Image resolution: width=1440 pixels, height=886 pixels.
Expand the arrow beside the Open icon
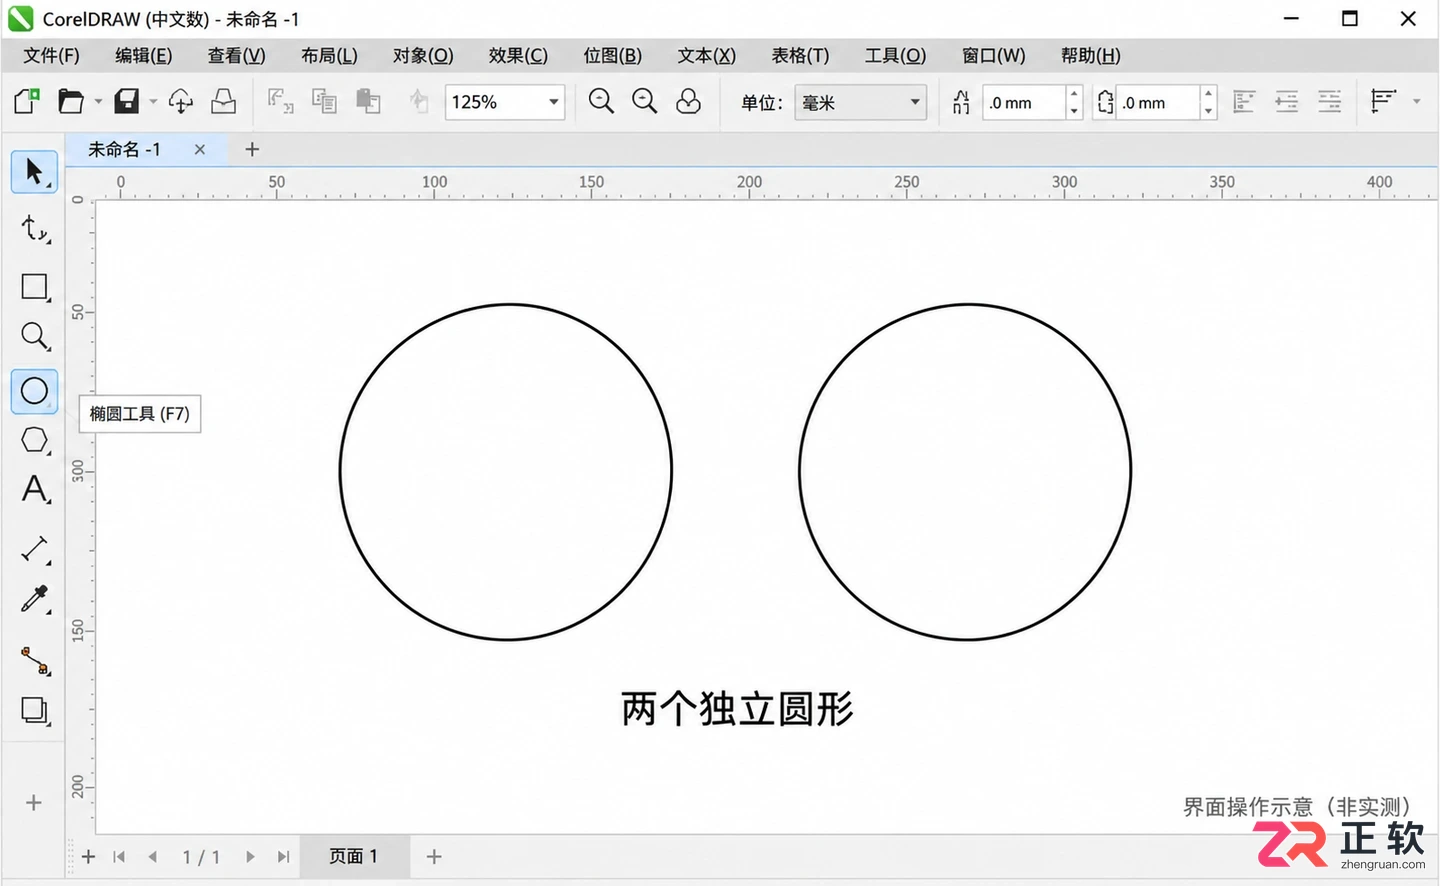(x=98, y=102)
